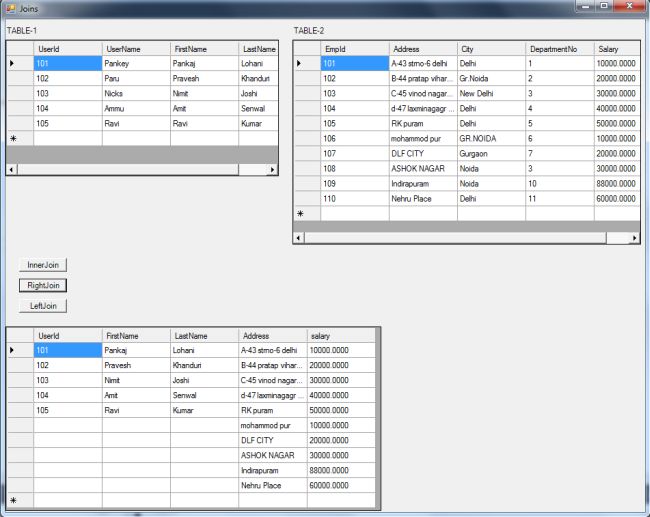The height and width of the screenshot is (517, 650).
Task: Click Table-2 EmpId column header
Action: 355,49
